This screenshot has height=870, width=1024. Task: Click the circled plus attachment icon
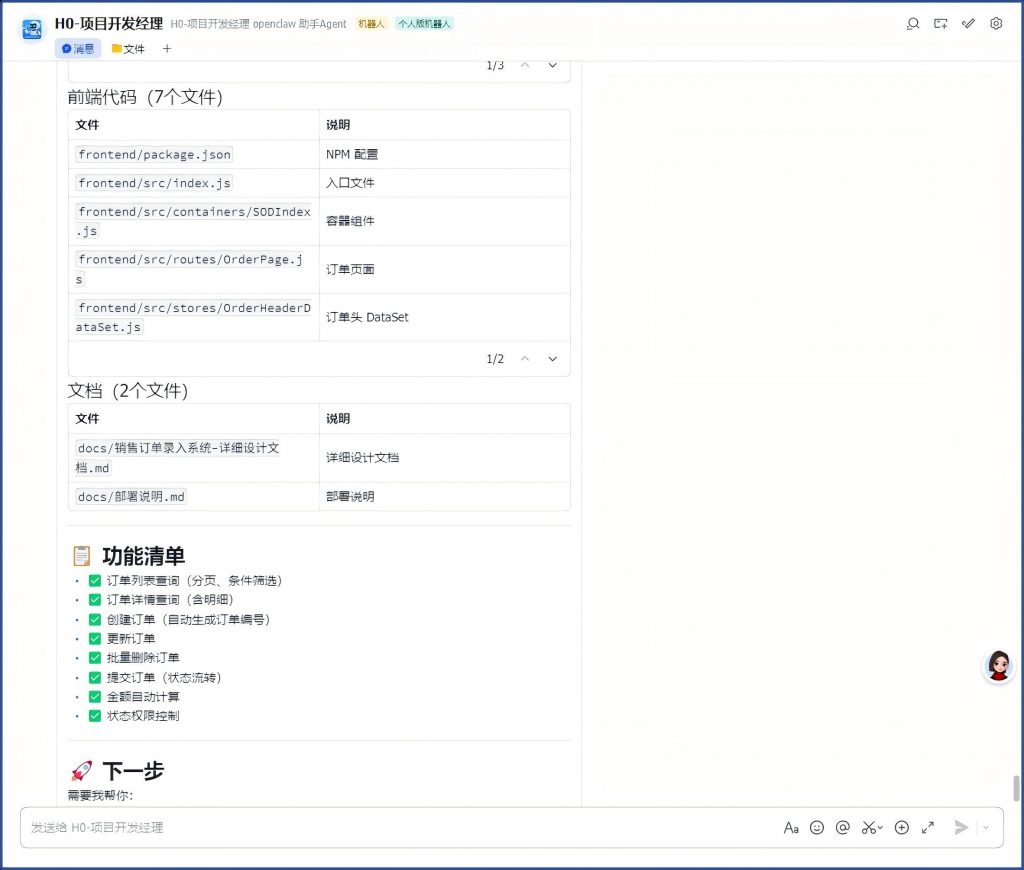[x=902, y=828]
